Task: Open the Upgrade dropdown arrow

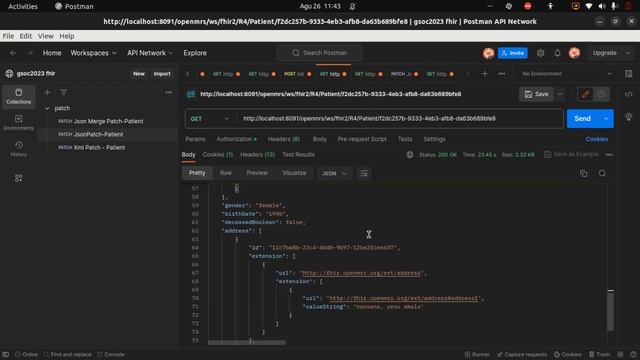Action: point(628,53)
